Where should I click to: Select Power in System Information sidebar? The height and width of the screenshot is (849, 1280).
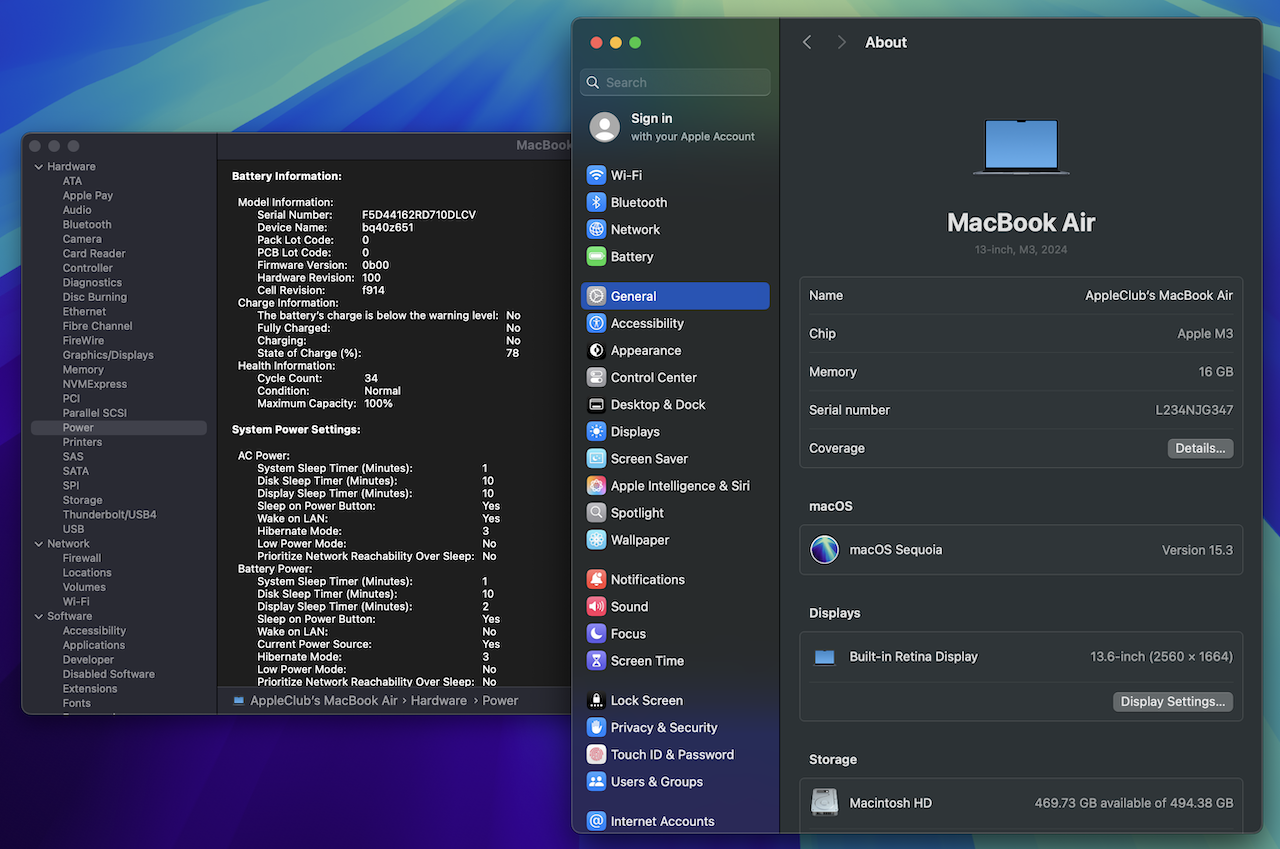[119, 427]
